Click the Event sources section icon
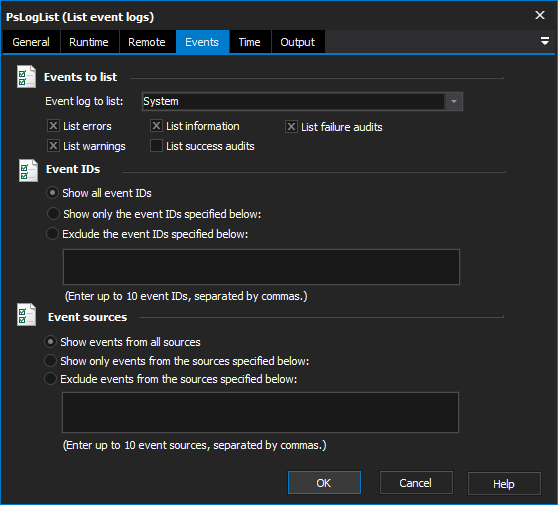Screen dimensions: 558x505 [x=26, y=315]
